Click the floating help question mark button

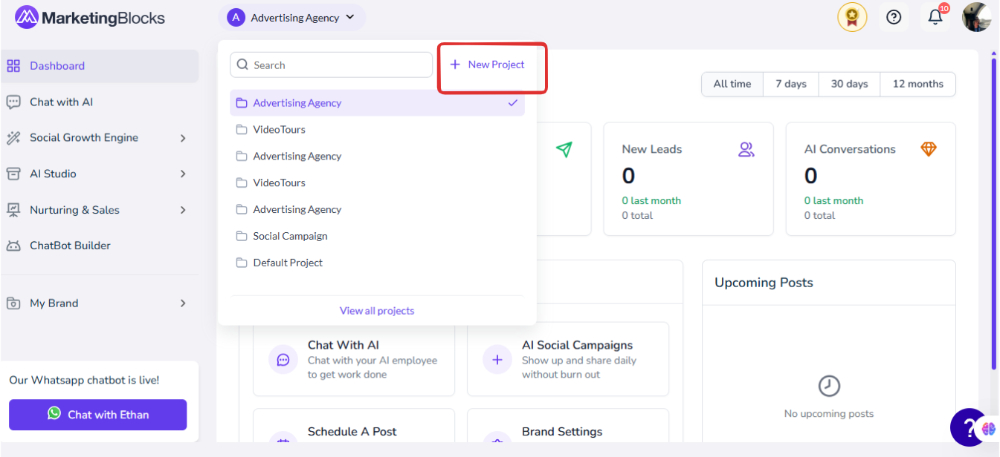(x=967, y=427)
